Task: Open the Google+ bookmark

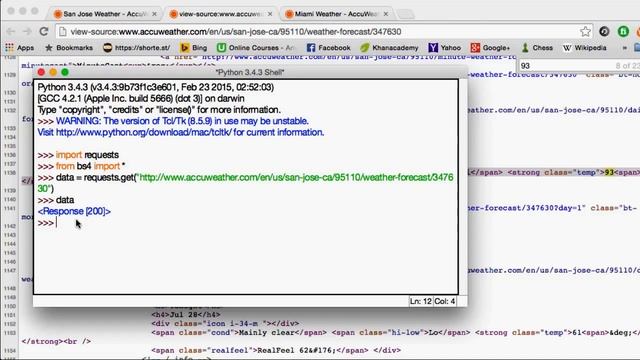Action: click(490, 48)
